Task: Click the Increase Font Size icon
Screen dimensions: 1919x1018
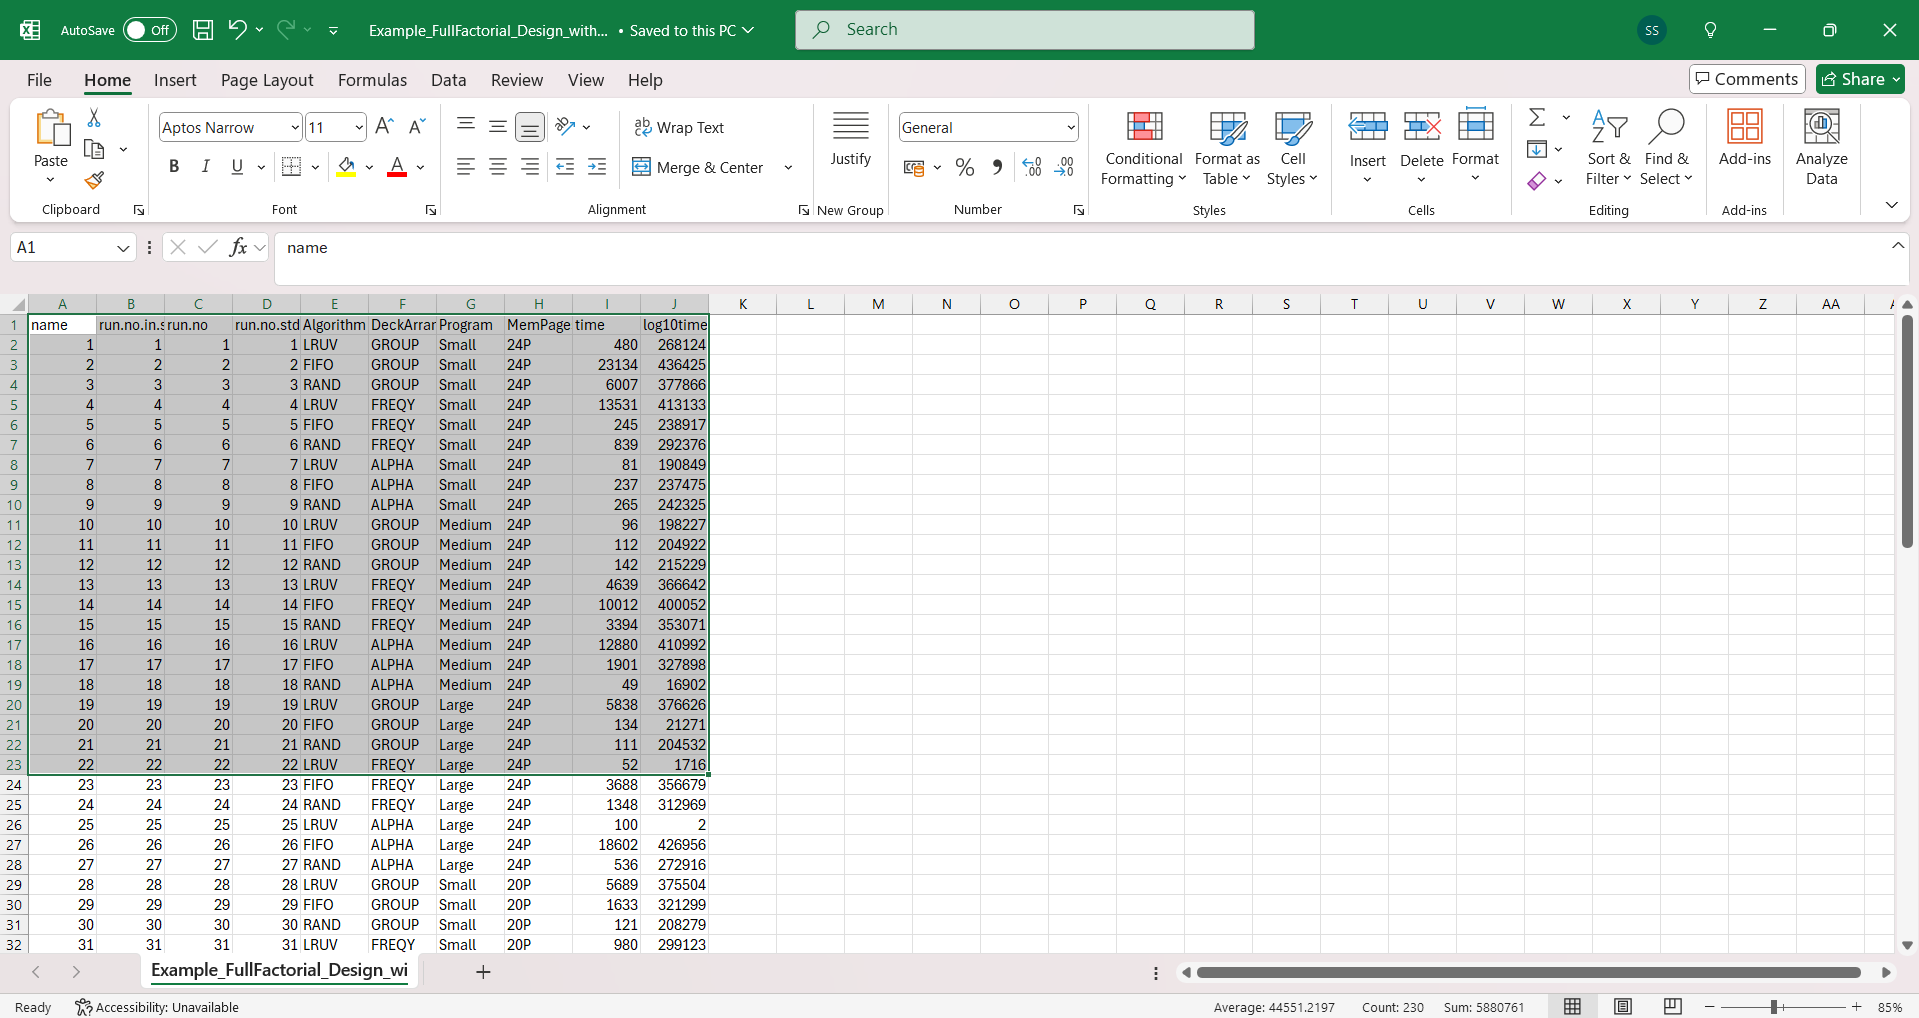Action: tap(383, 126)
